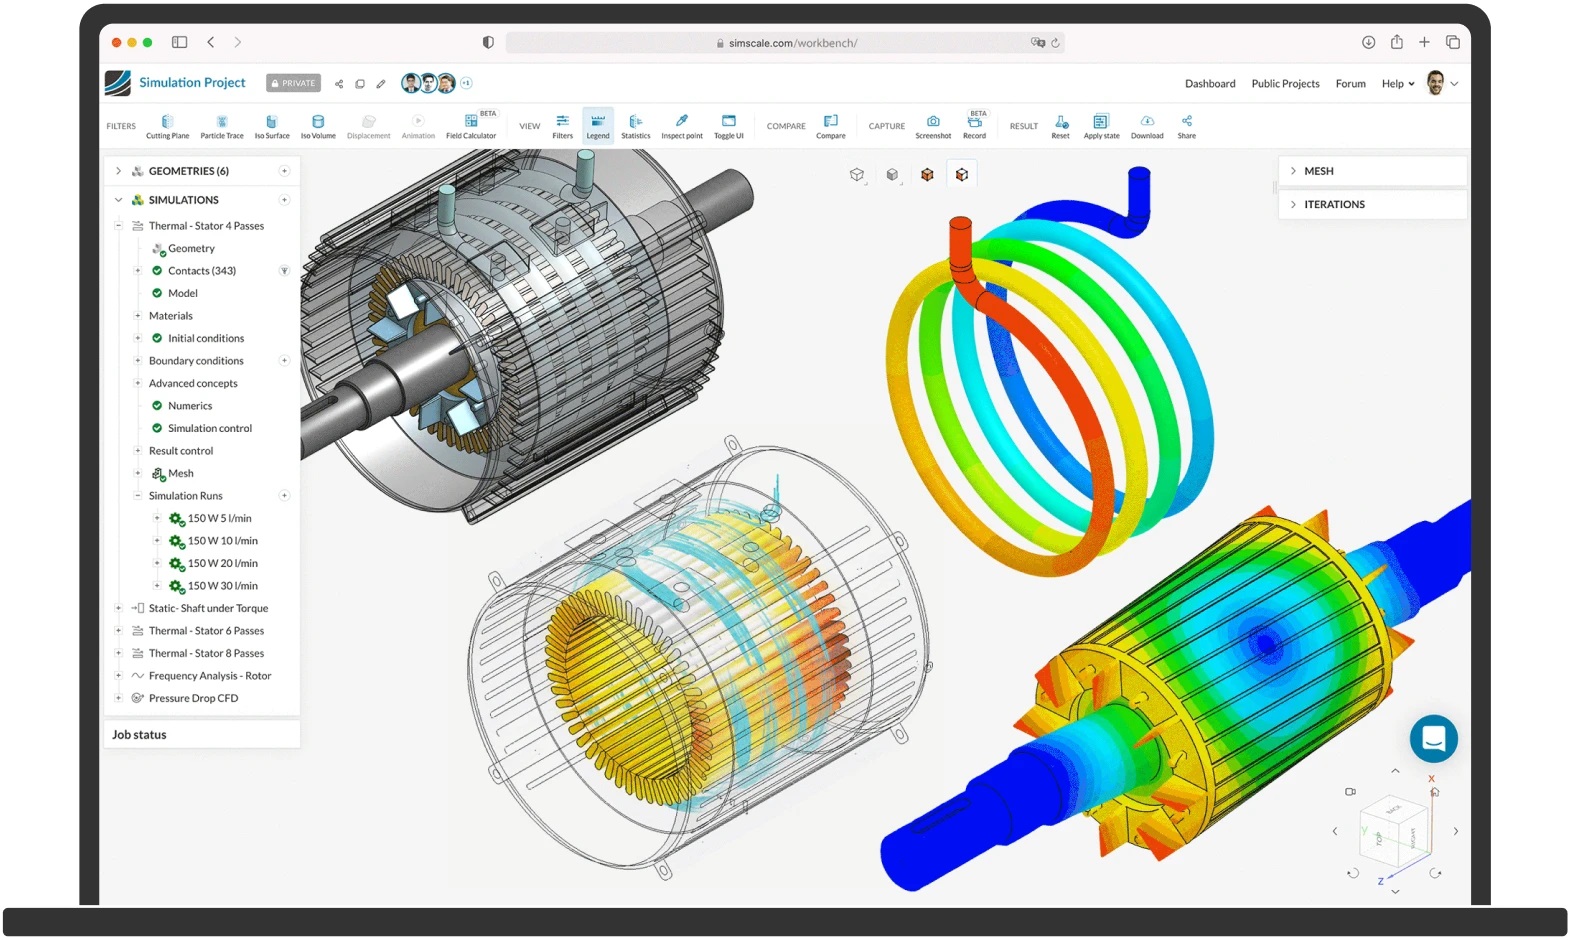Go to the Dashboard
The image size is (1571, 940).
(1210, 84)
